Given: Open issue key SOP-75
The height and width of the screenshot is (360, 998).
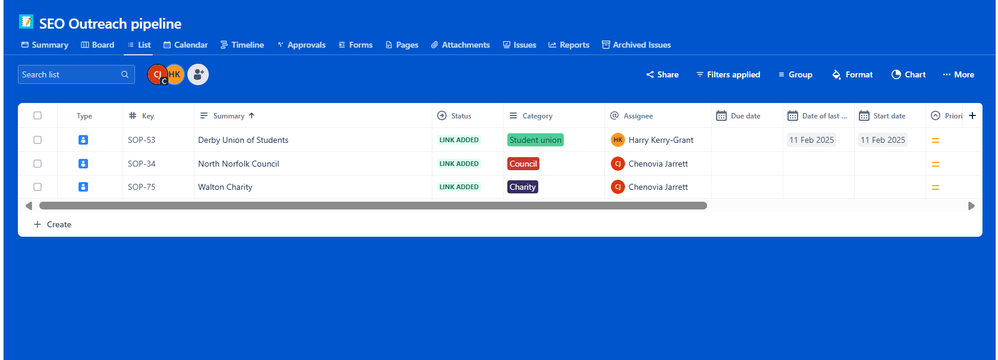Looking at the screenshot, I should point(141,187).
